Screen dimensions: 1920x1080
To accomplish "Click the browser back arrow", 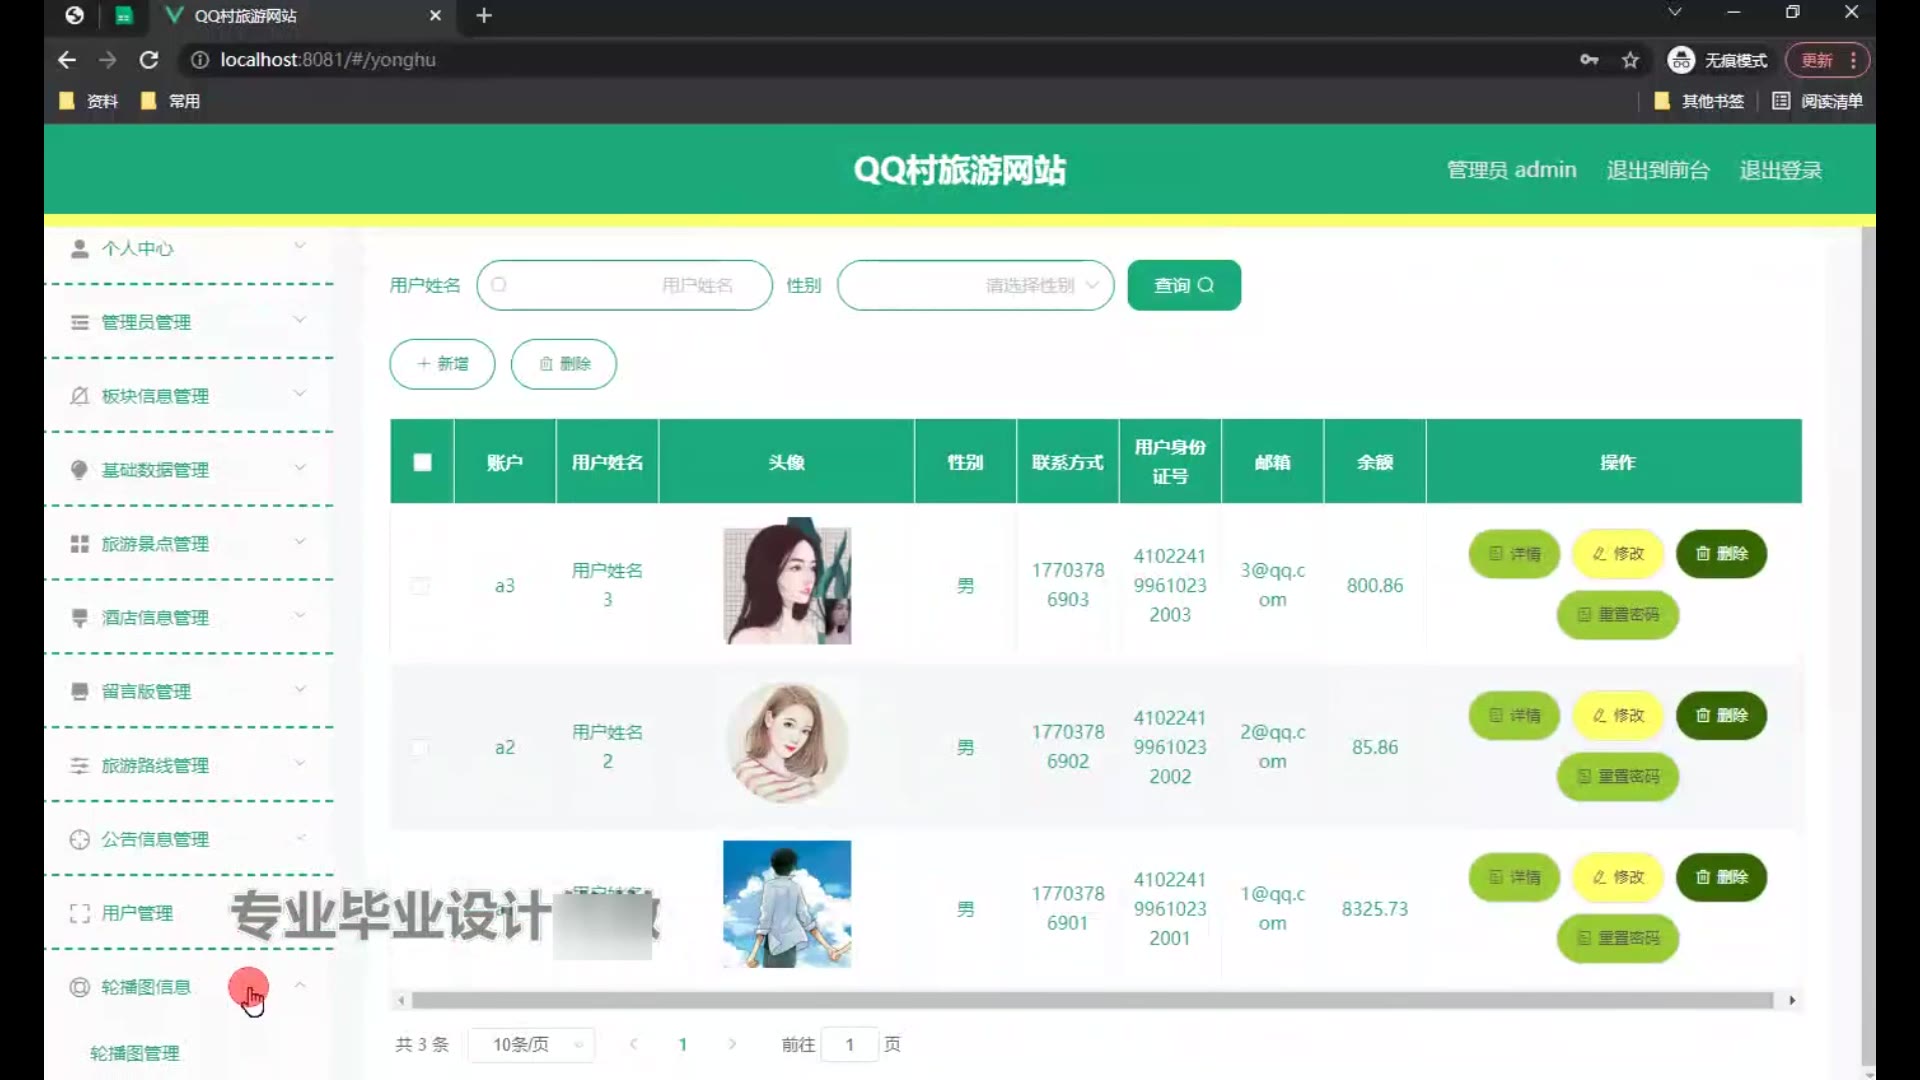I will coord(67,60).
